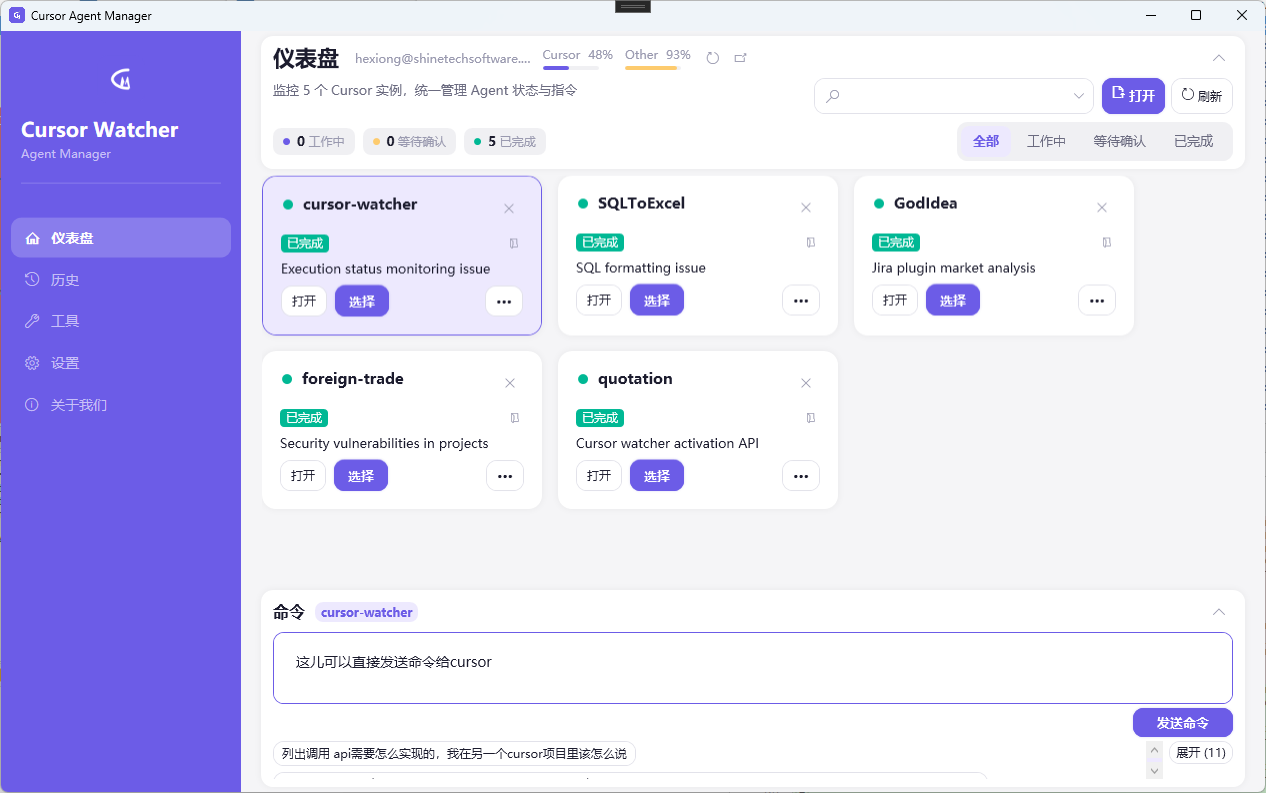Open the 关于我们 sidebar item

[121, 405]
